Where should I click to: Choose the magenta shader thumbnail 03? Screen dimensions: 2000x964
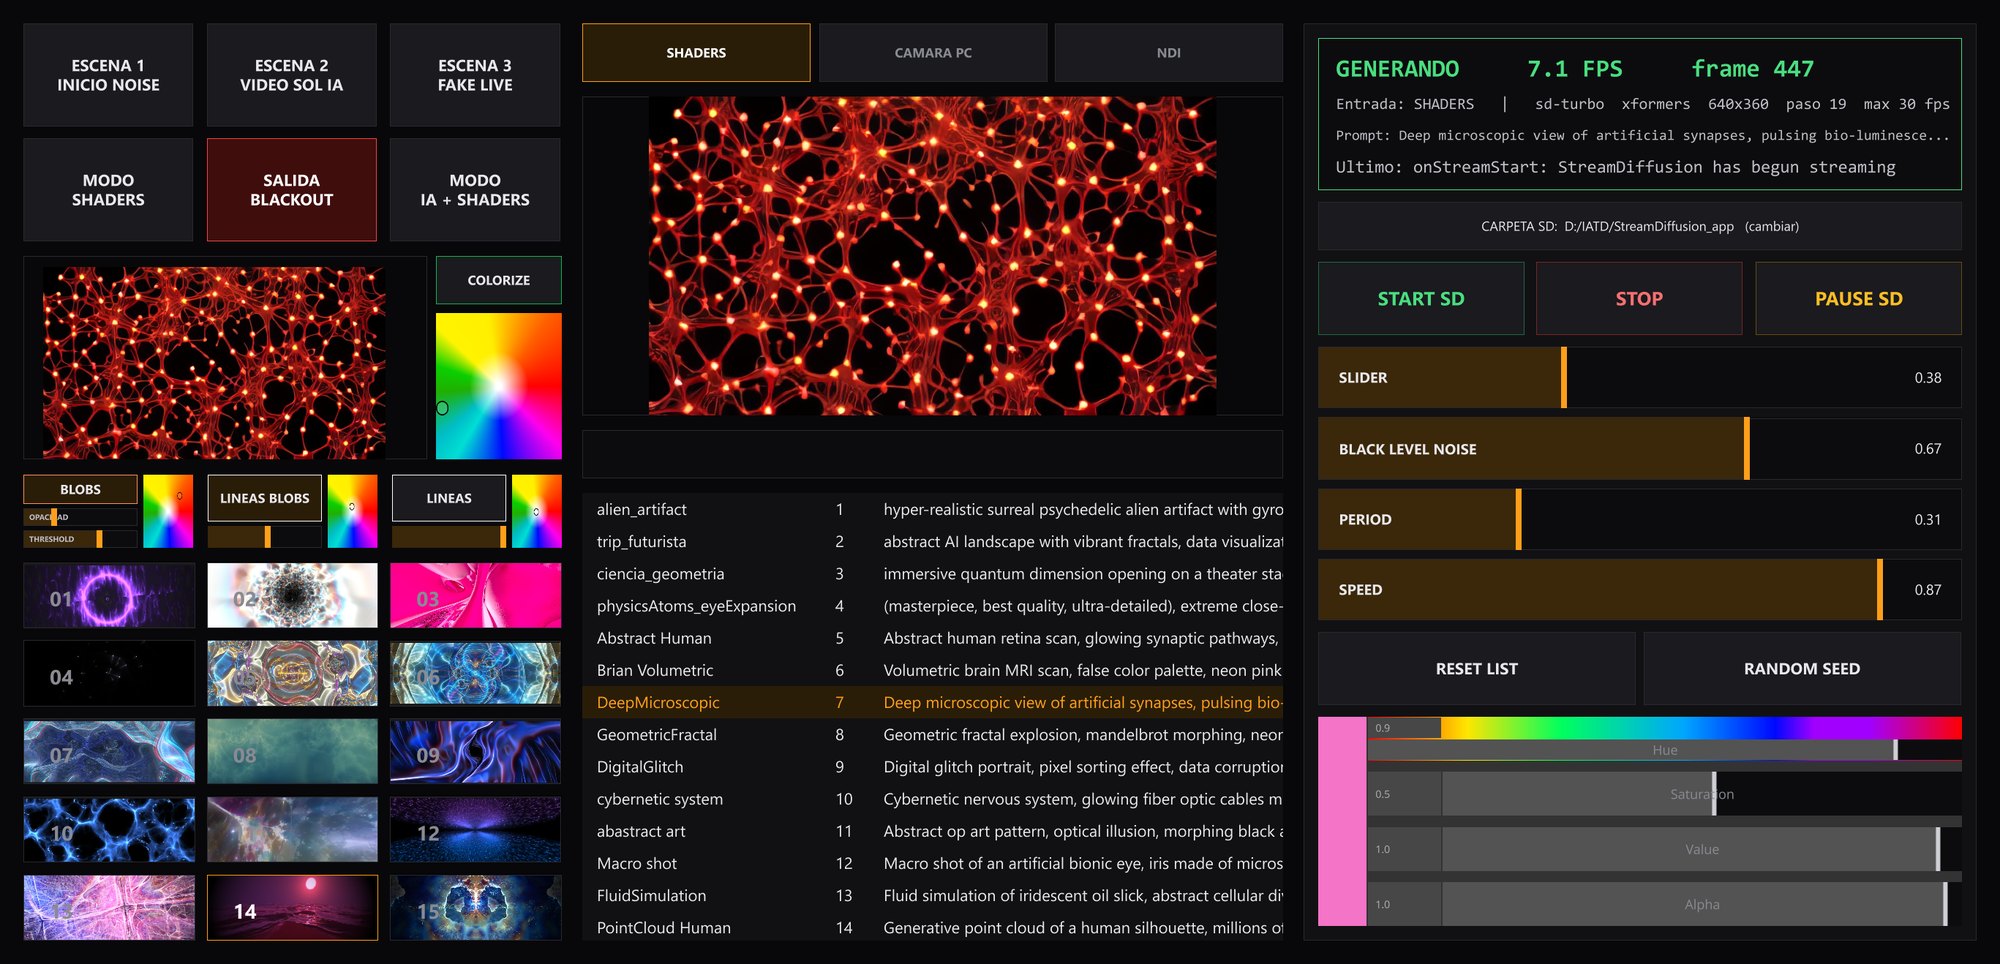[x=475, y=596]
